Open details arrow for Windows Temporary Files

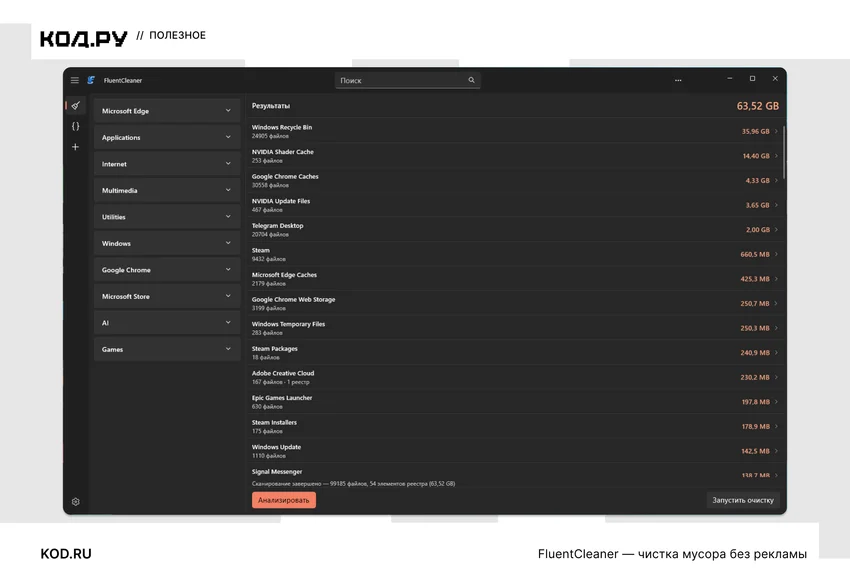click(776, 328)
